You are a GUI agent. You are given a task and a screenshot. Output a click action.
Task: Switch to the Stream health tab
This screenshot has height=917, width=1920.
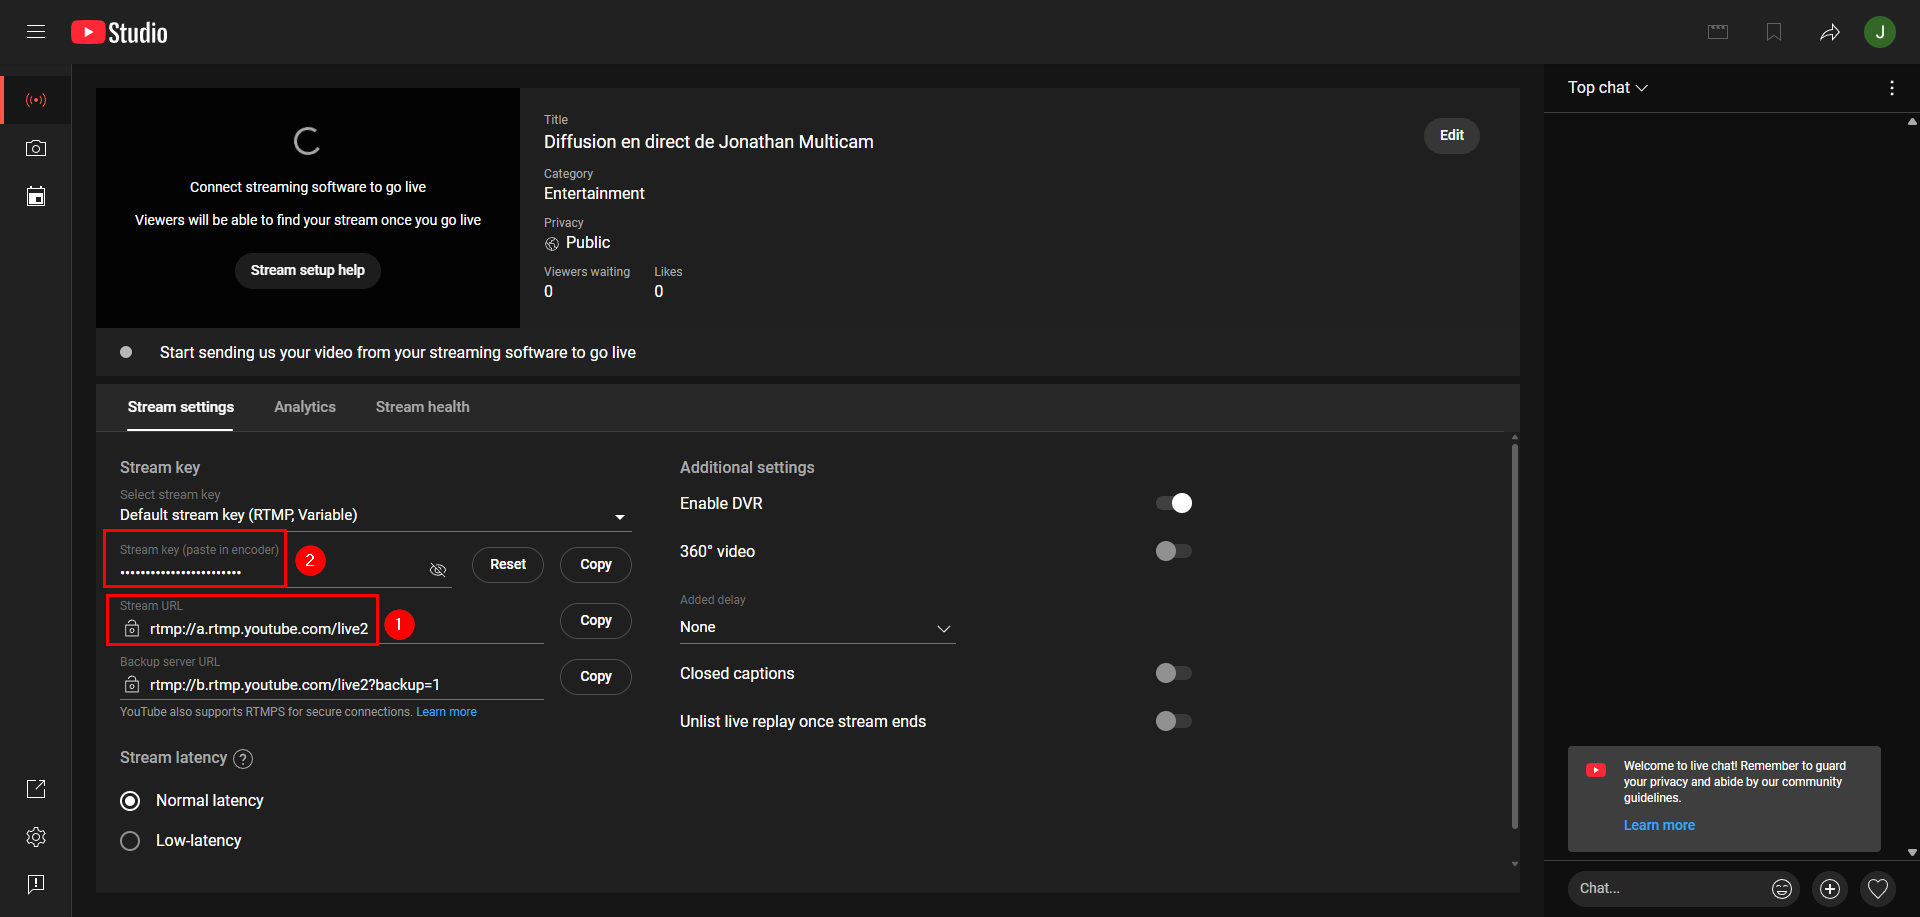point(423,407)
